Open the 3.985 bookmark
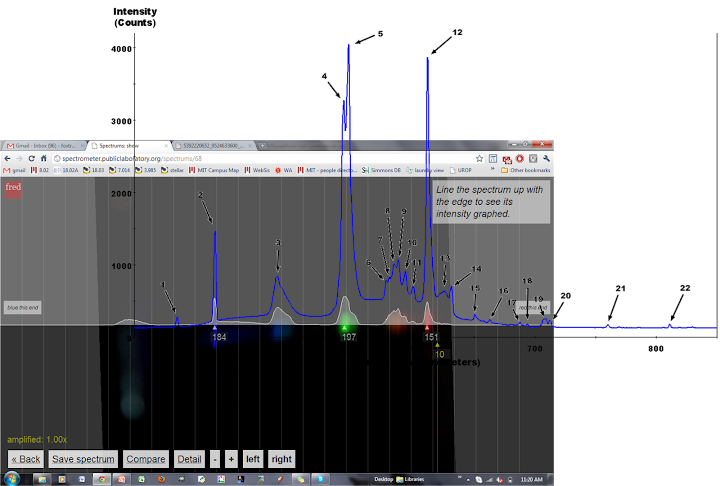The image size is (720, 486). (146, 170)
